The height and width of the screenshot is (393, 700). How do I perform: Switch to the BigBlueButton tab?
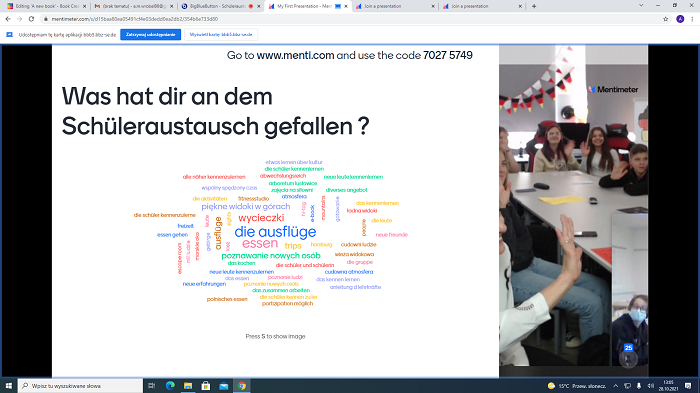click(218, 6)
